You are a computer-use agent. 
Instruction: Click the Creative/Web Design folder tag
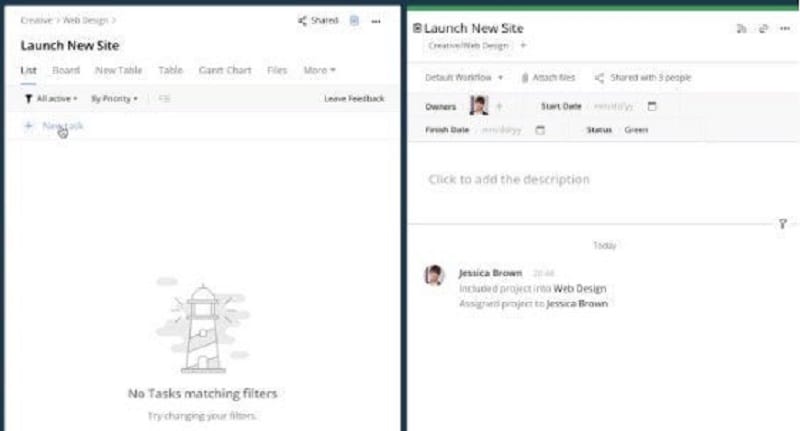click(x=468, y=45)
